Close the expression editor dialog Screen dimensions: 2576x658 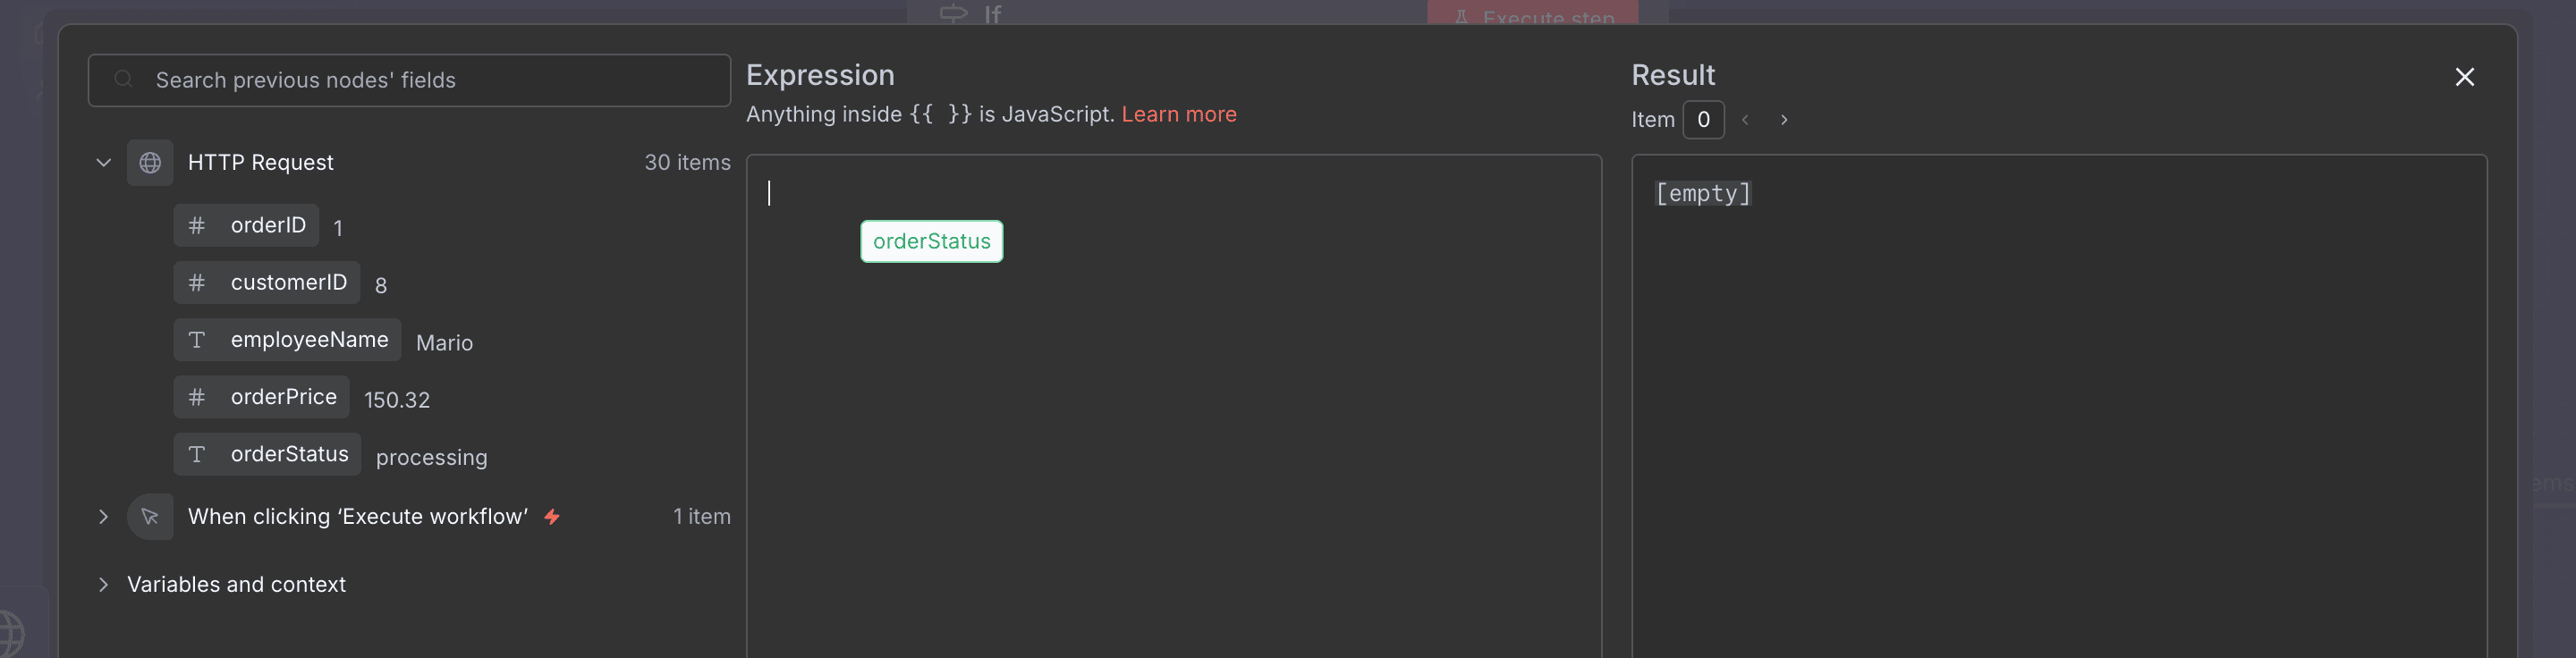2464,77
